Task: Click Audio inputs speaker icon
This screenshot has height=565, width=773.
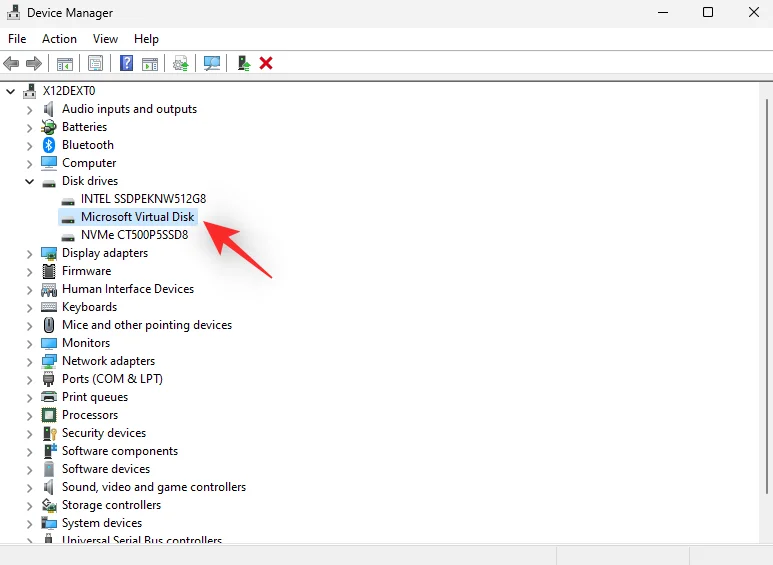Action: [48, 109]
